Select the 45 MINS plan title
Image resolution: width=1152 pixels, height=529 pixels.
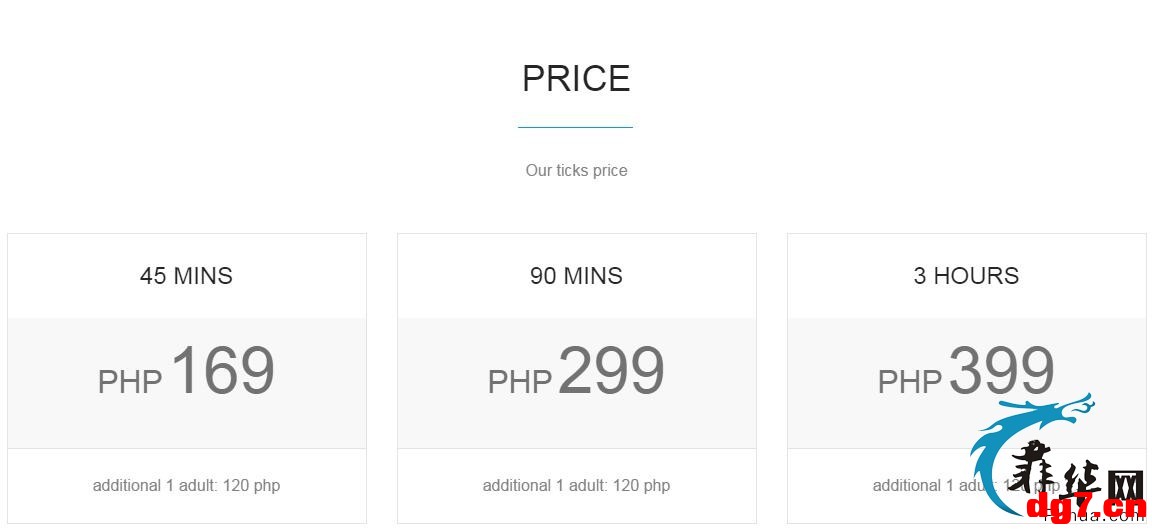tap(187, 276)
